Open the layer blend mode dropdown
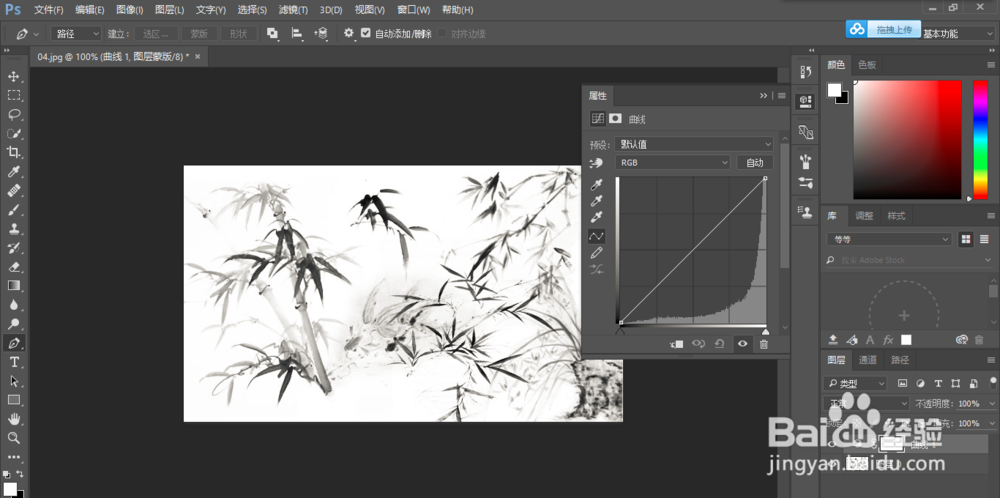1000x498 pixels. (867, 404)
